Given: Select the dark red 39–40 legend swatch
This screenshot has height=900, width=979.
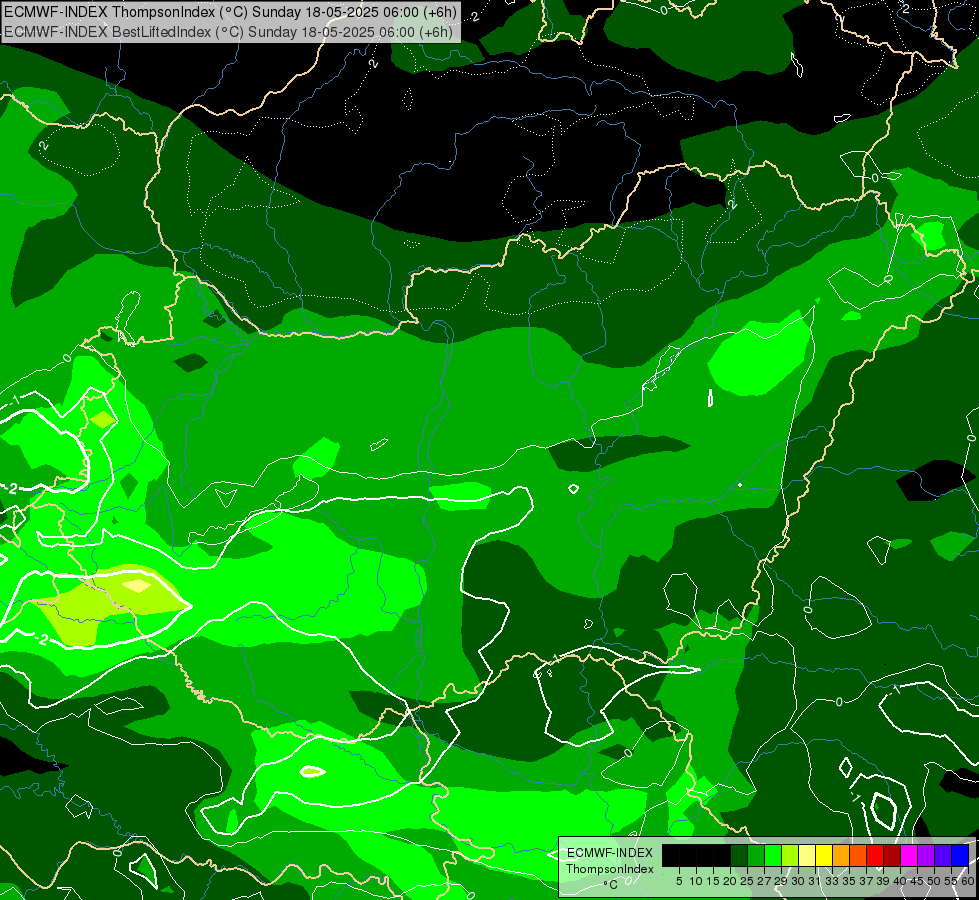Looking at the screenshot, I should (892, 855).
